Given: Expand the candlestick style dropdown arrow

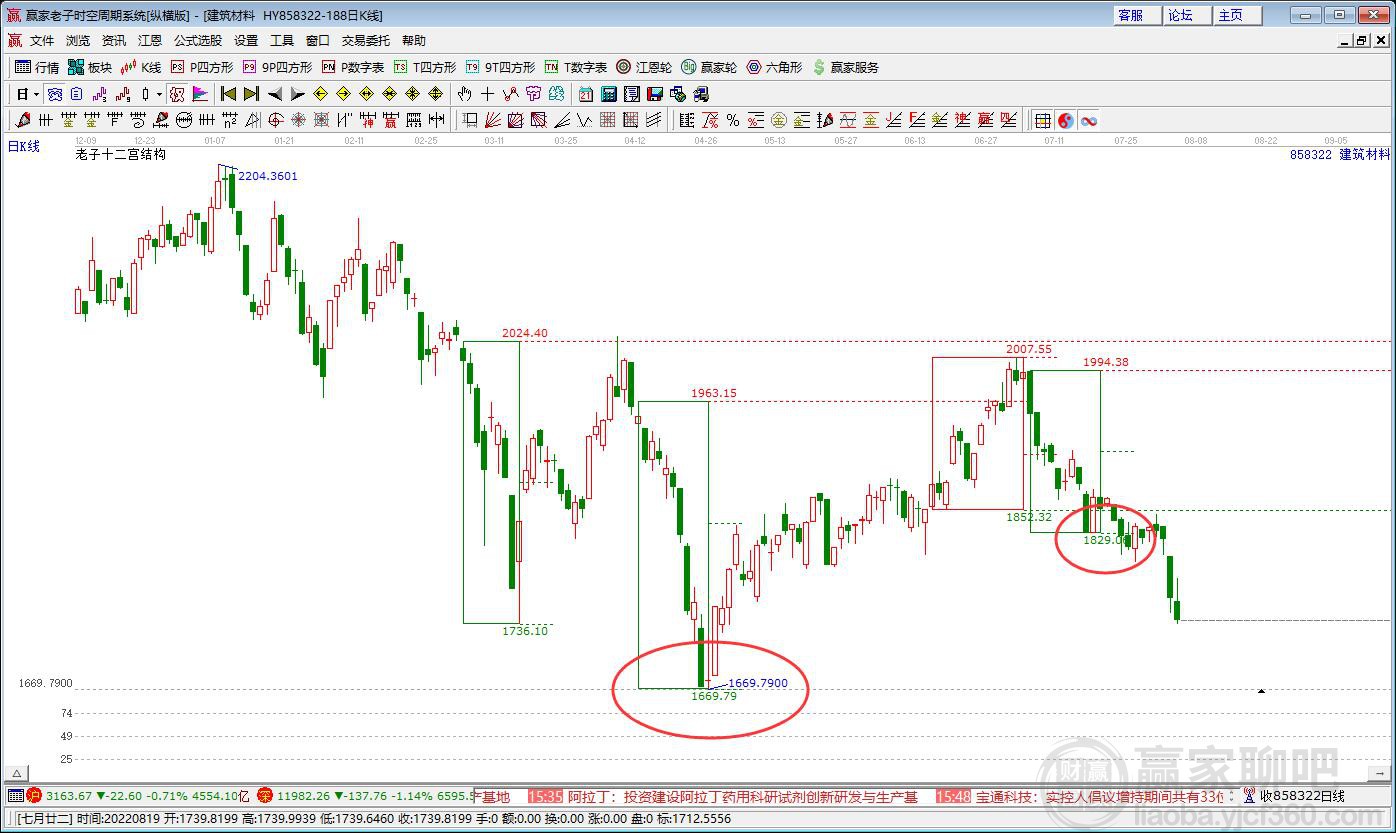Looking at the screenshot, I should coord(159,94).
